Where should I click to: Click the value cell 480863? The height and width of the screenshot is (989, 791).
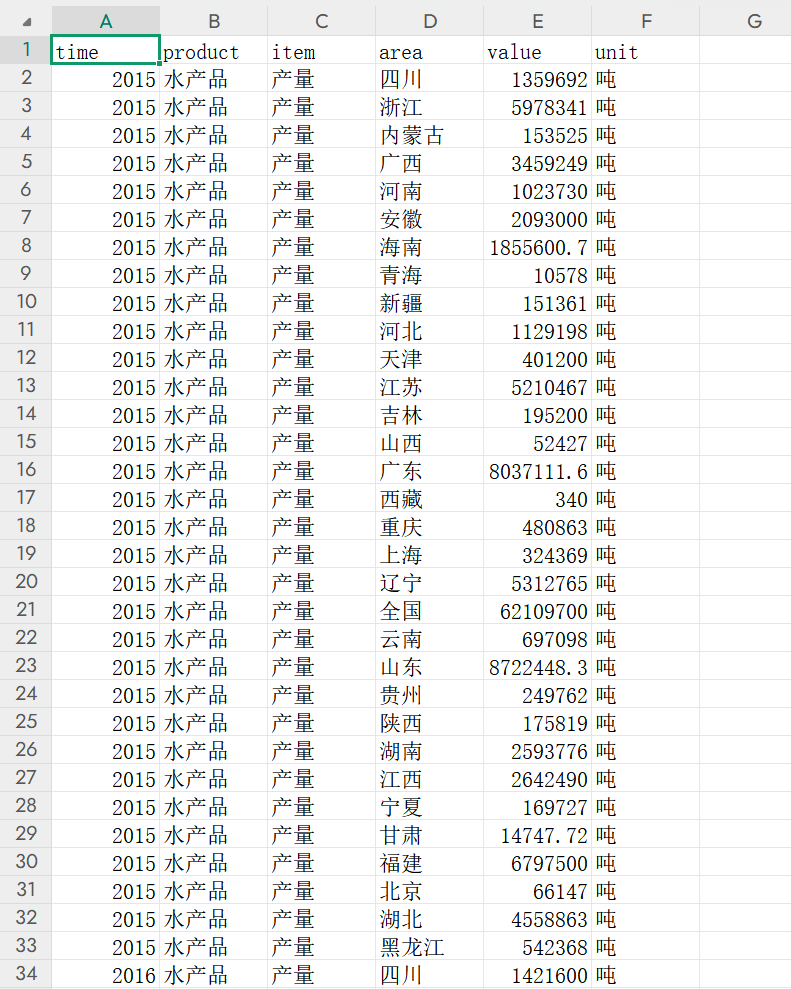[537, 526]
